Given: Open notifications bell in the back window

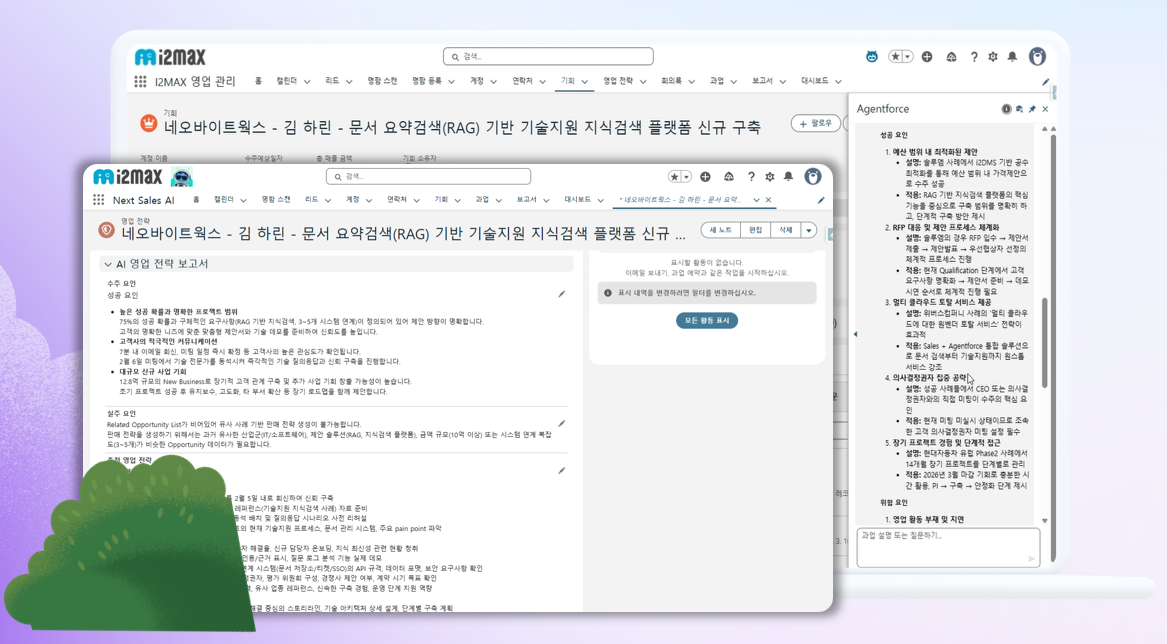Looking at the screenshot, I should point(1012,57).
